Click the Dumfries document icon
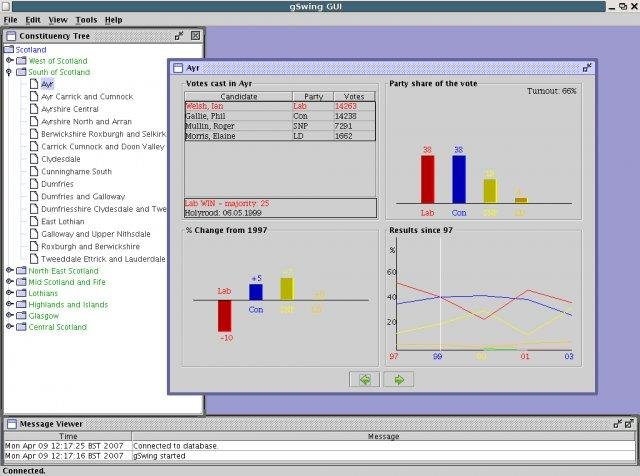The height and width of the screenshot is (476, 640). coord(34,184)
